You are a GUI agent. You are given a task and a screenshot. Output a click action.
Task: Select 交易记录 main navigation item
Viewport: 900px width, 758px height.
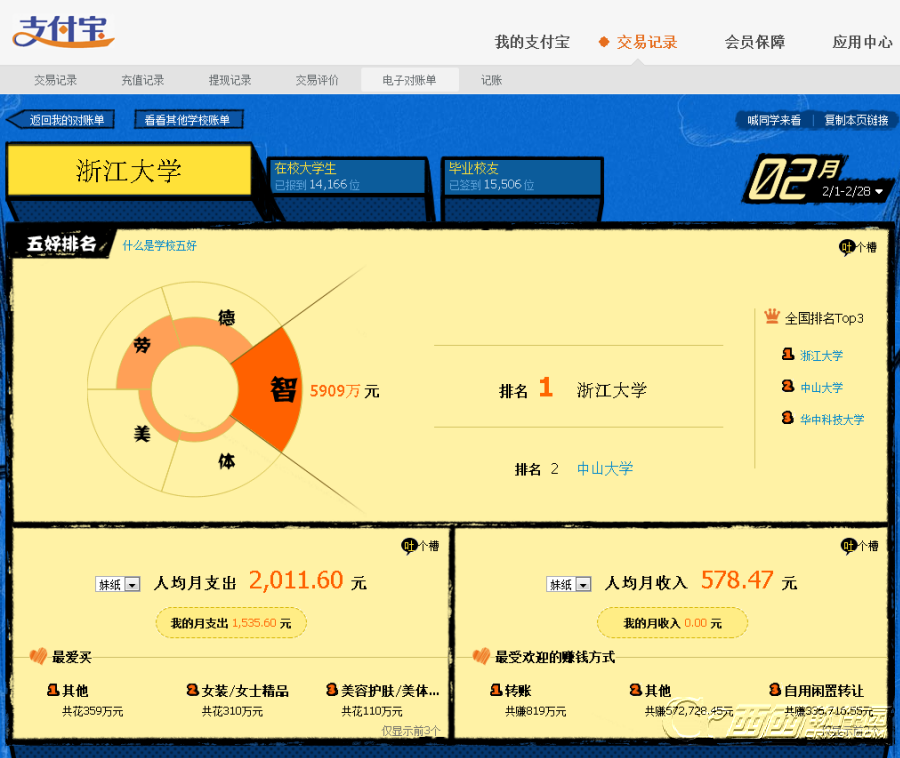(647, 42)
